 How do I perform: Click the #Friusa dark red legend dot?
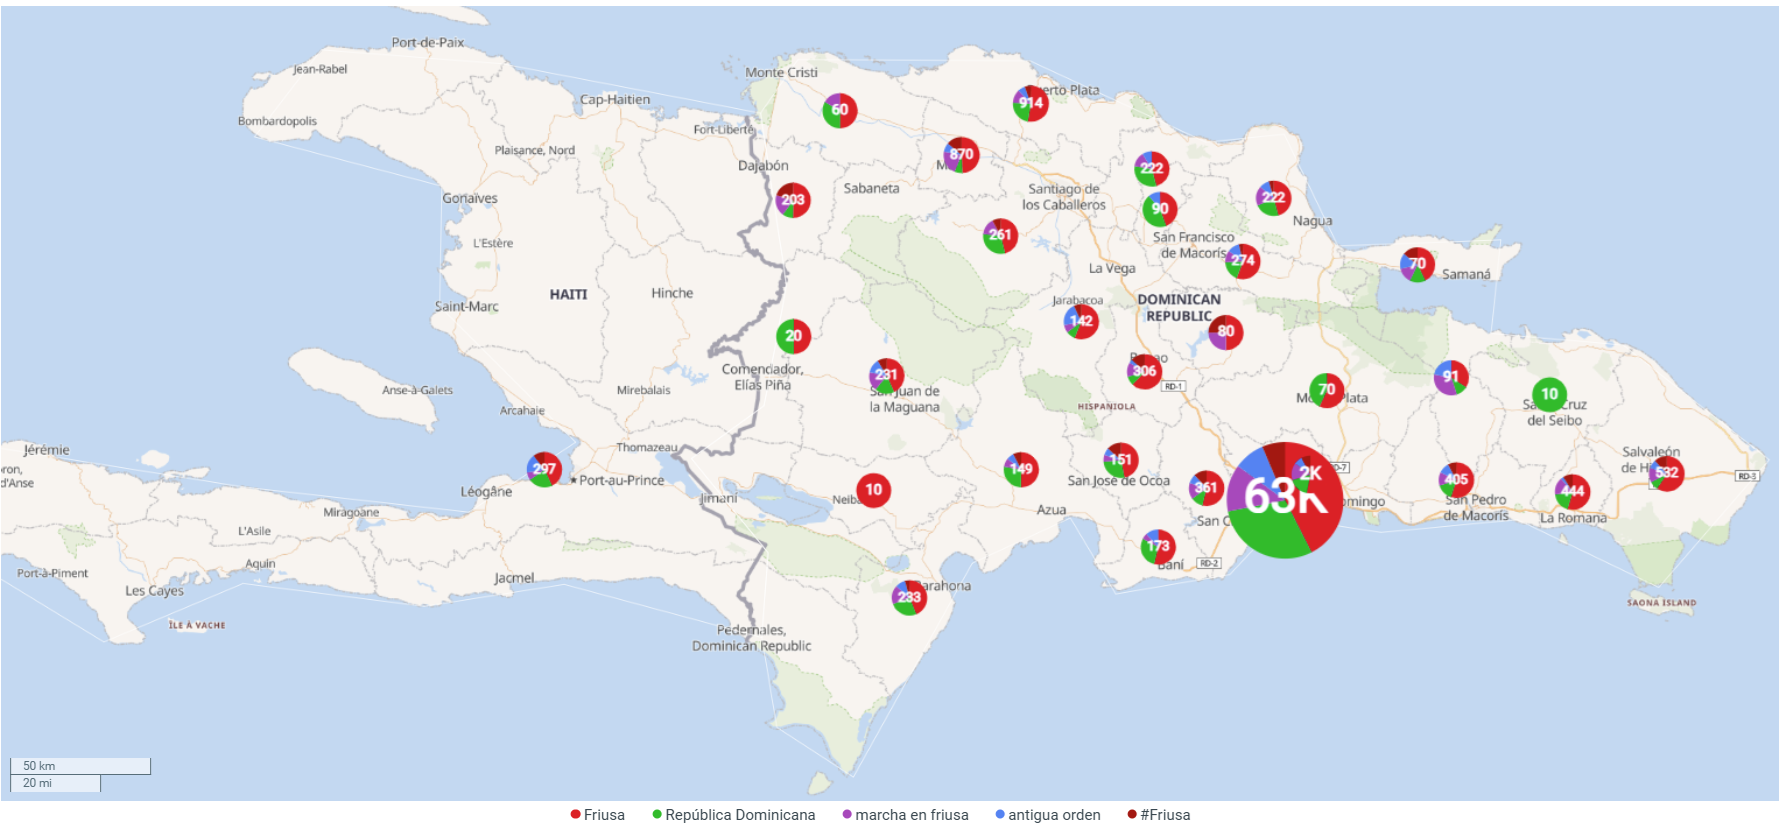1132,815
